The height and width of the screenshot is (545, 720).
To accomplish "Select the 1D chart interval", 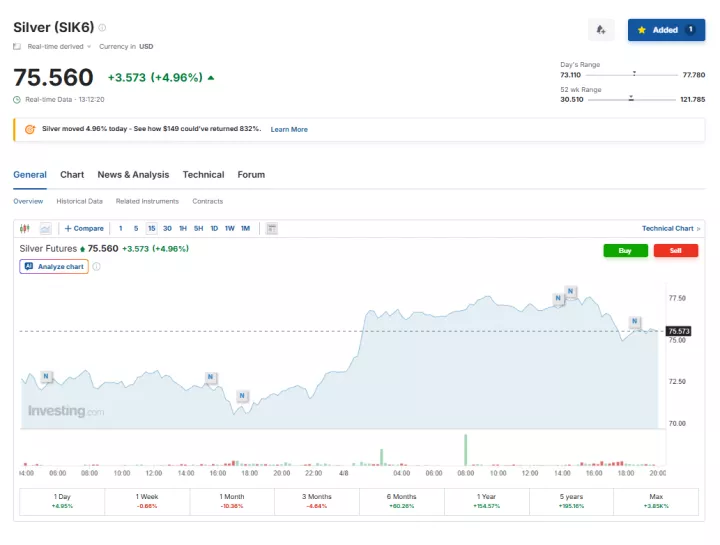I will [x=214, y=228].
